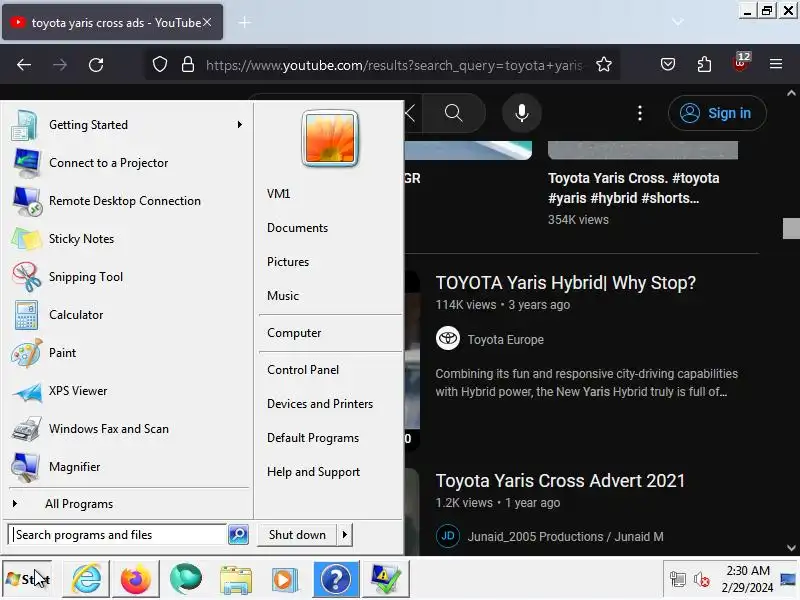This screenshot has height=600, width=800.
Task: Click the YouTube URL address bar
Action: (394, 65)
